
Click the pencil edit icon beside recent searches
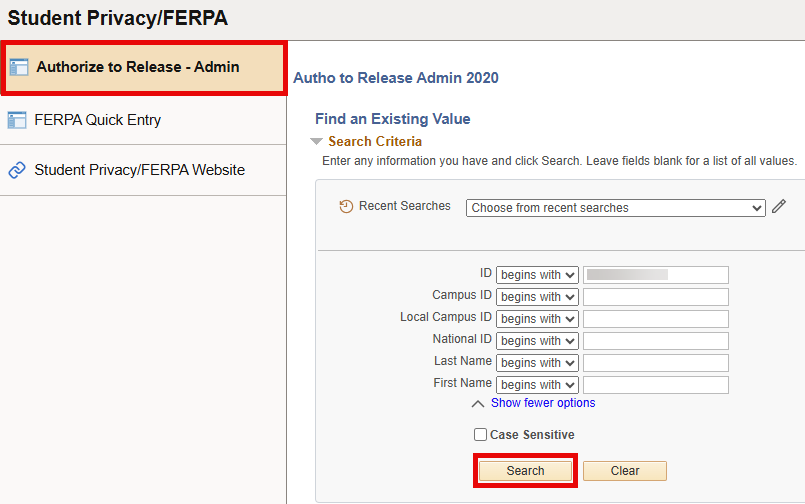[x=780, y=207]
